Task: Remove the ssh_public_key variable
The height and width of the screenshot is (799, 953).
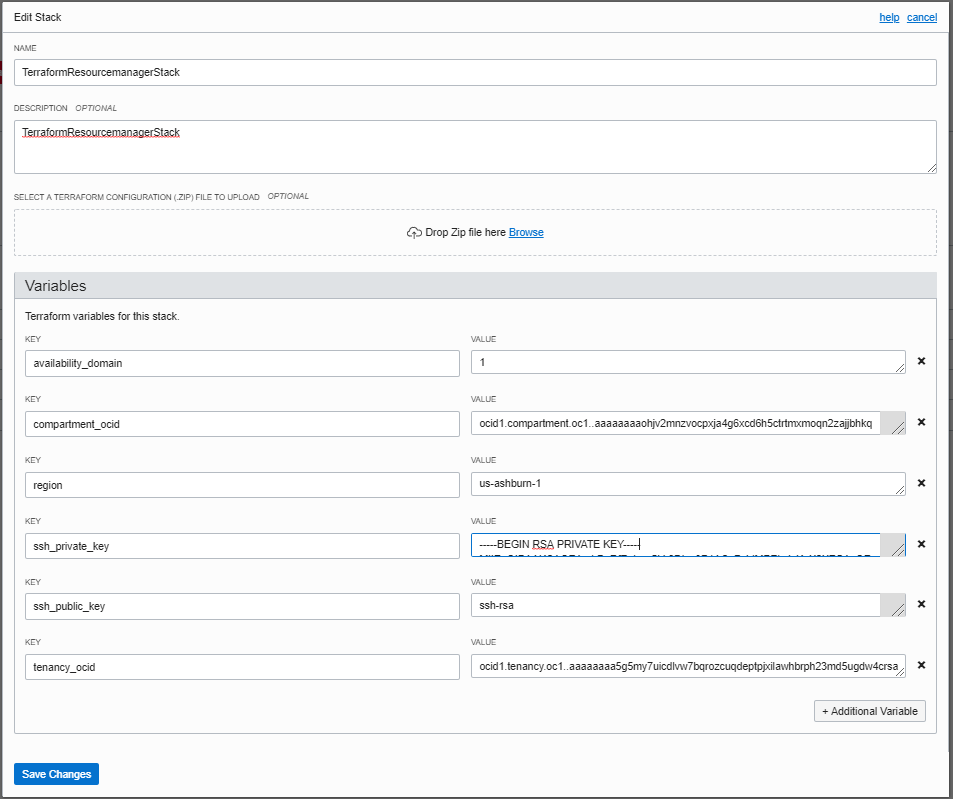Action: point(921,605)
